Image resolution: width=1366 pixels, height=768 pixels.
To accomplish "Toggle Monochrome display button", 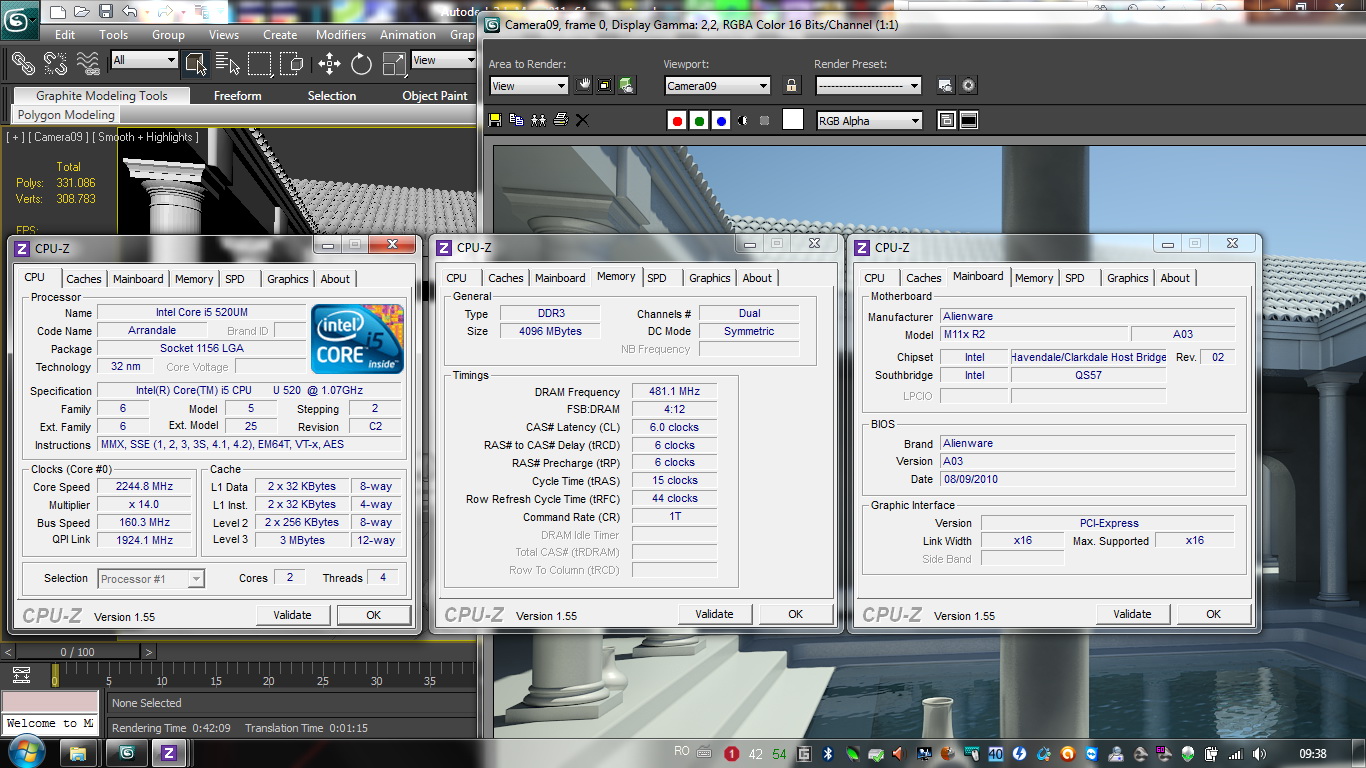I will coord(765,121).
